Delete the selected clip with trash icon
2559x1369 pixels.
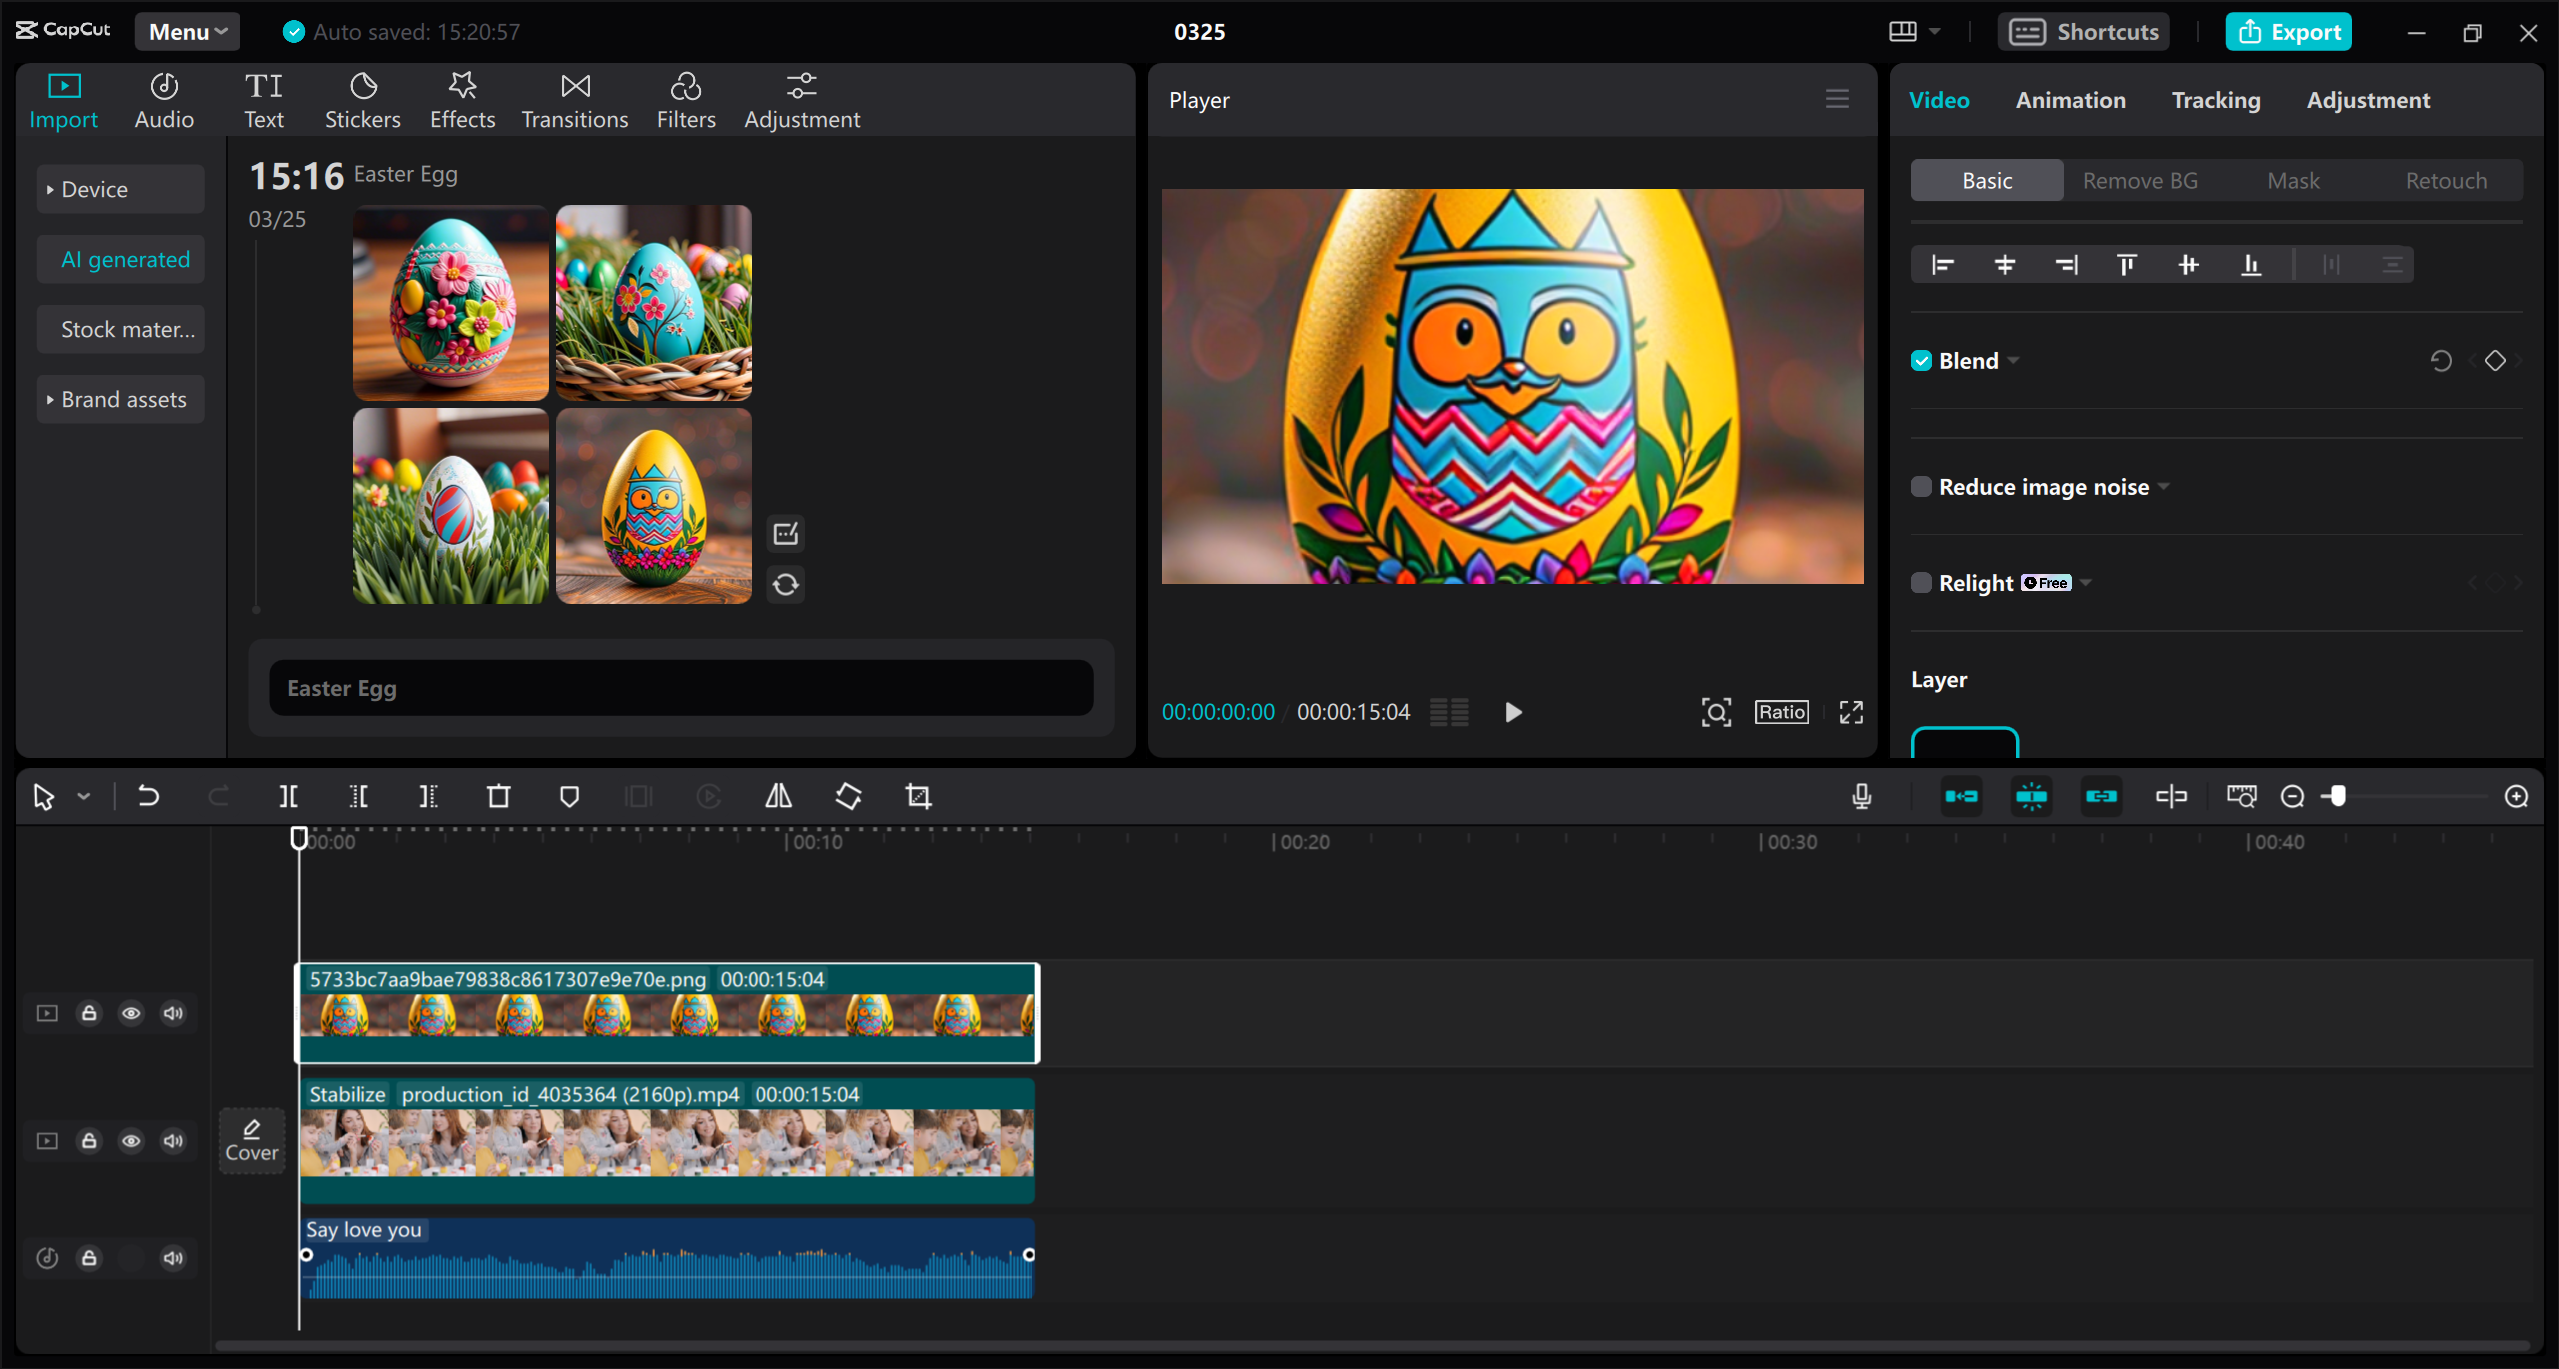coord(498,796)
